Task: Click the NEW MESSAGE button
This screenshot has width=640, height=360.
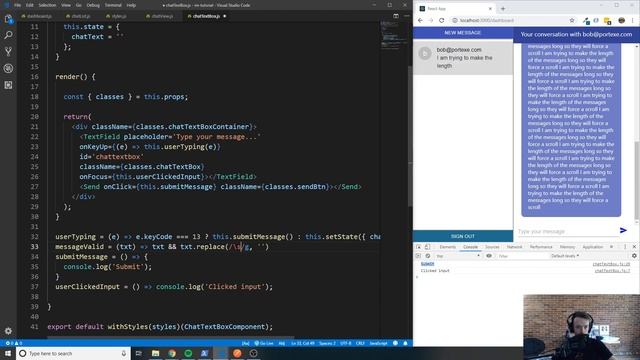Action: [463, 33]
